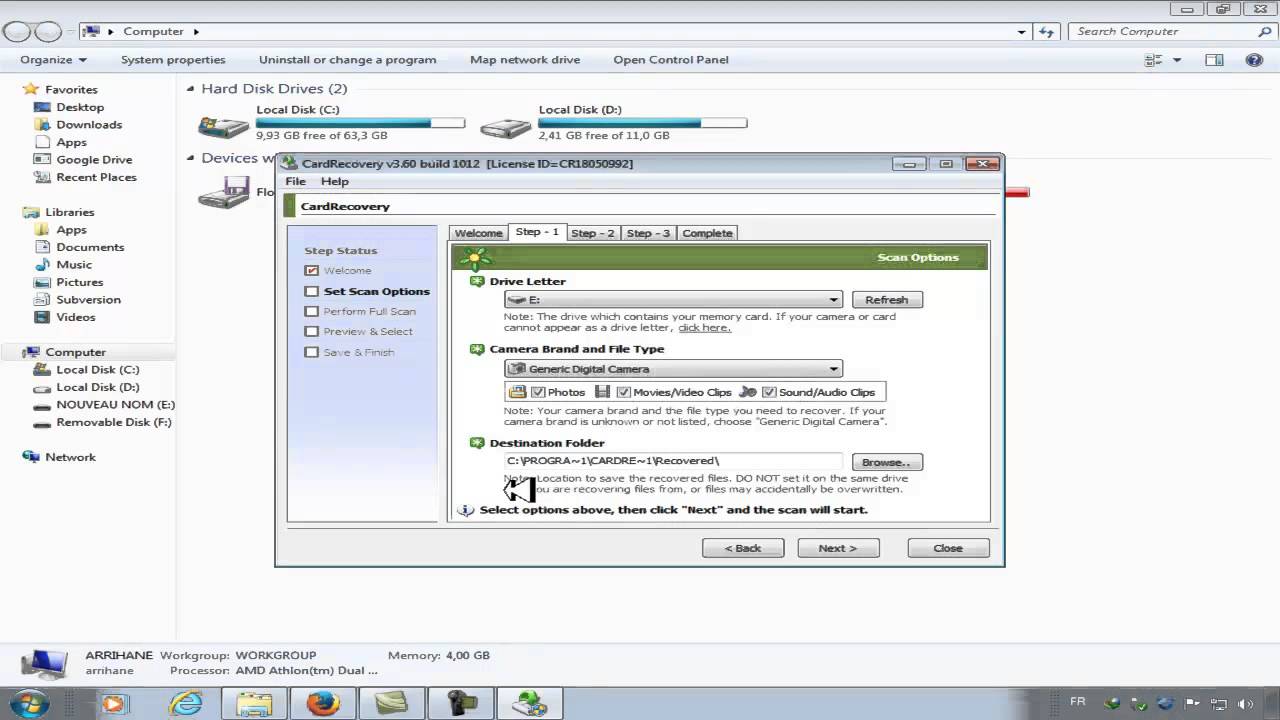1280x720 pixels.
Task: Open the address bar history dropdown
Action: (1022, 32)
